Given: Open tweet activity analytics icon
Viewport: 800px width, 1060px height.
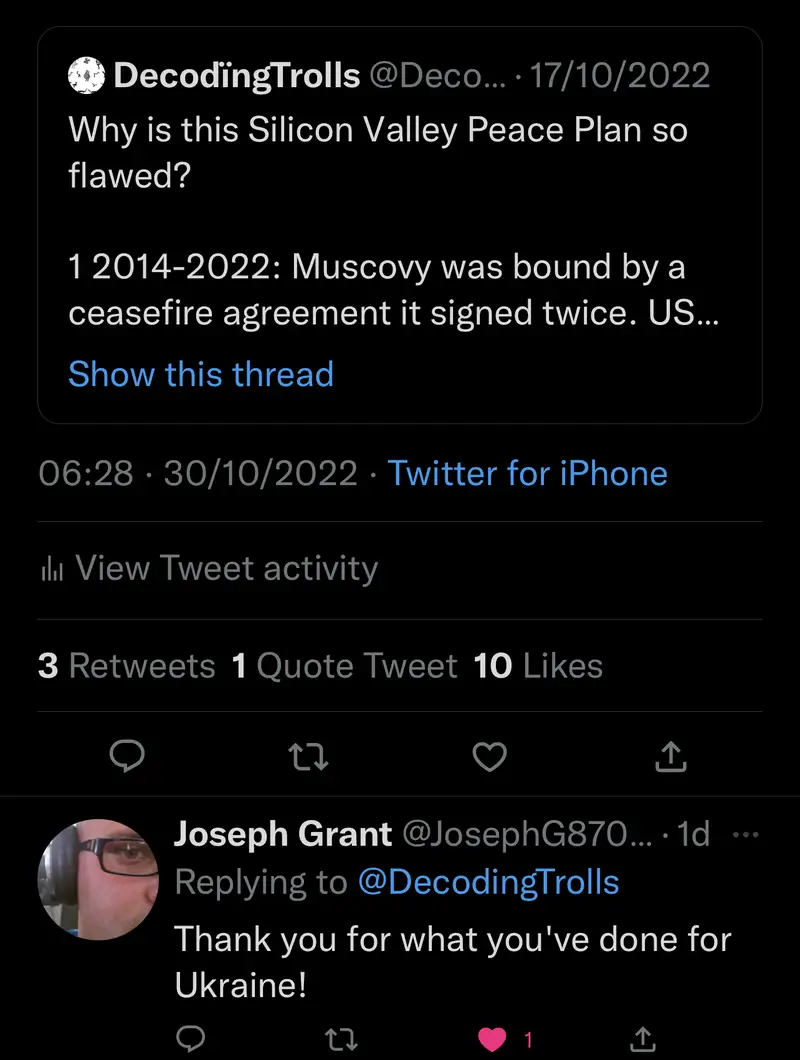Looking at the screenshot, I should (52, 570).
